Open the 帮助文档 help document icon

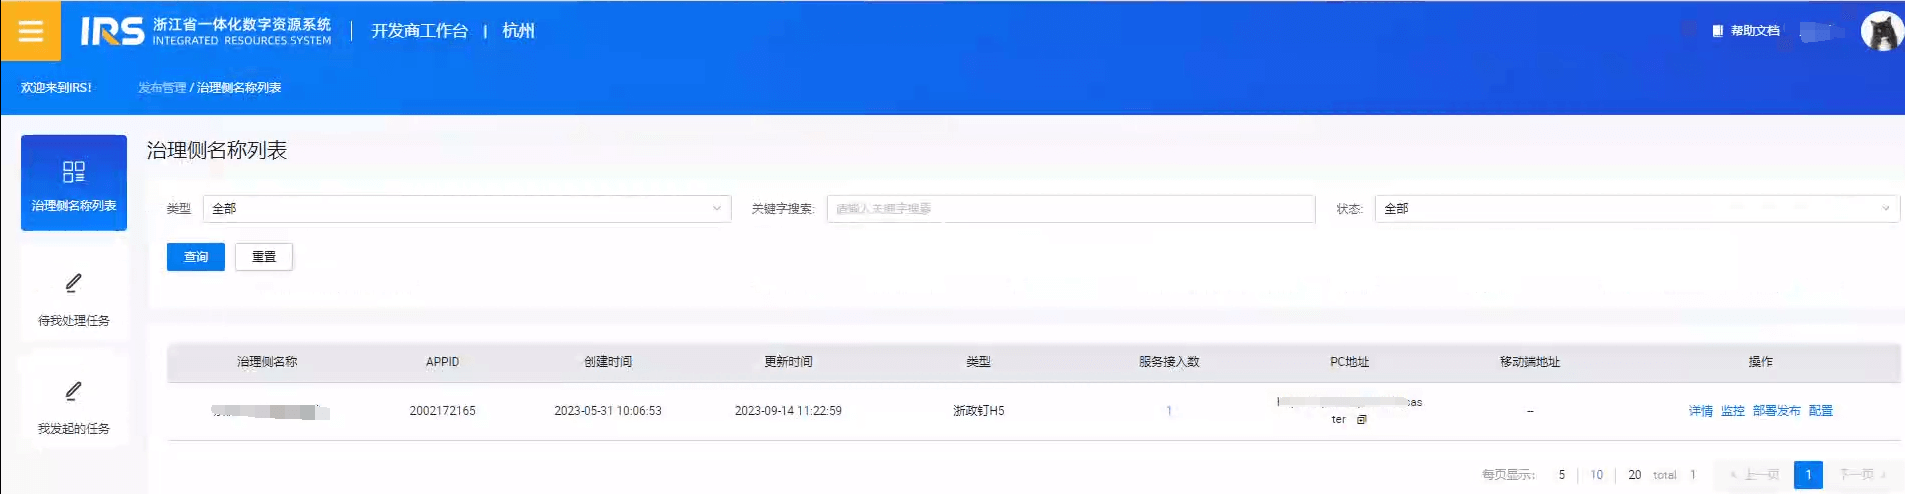[1717, 31]
